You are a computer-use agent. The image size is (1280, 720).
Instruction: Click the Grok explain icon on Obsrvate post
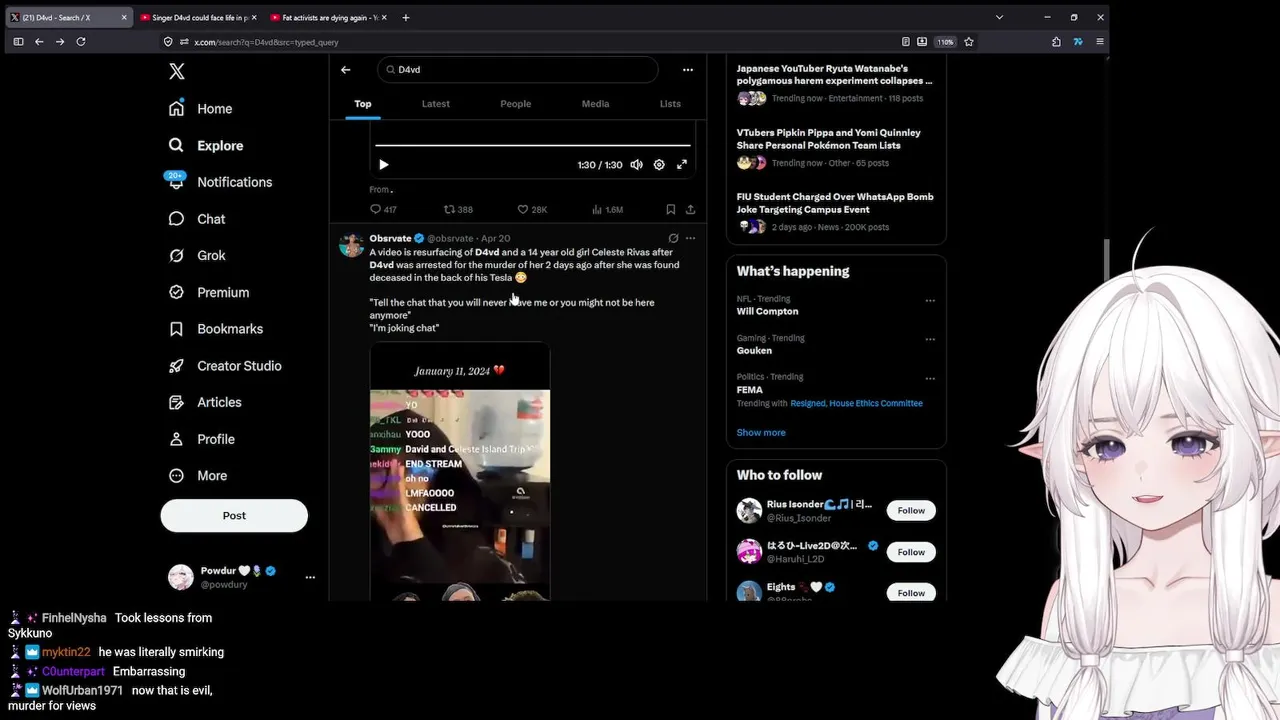(673, 238)
